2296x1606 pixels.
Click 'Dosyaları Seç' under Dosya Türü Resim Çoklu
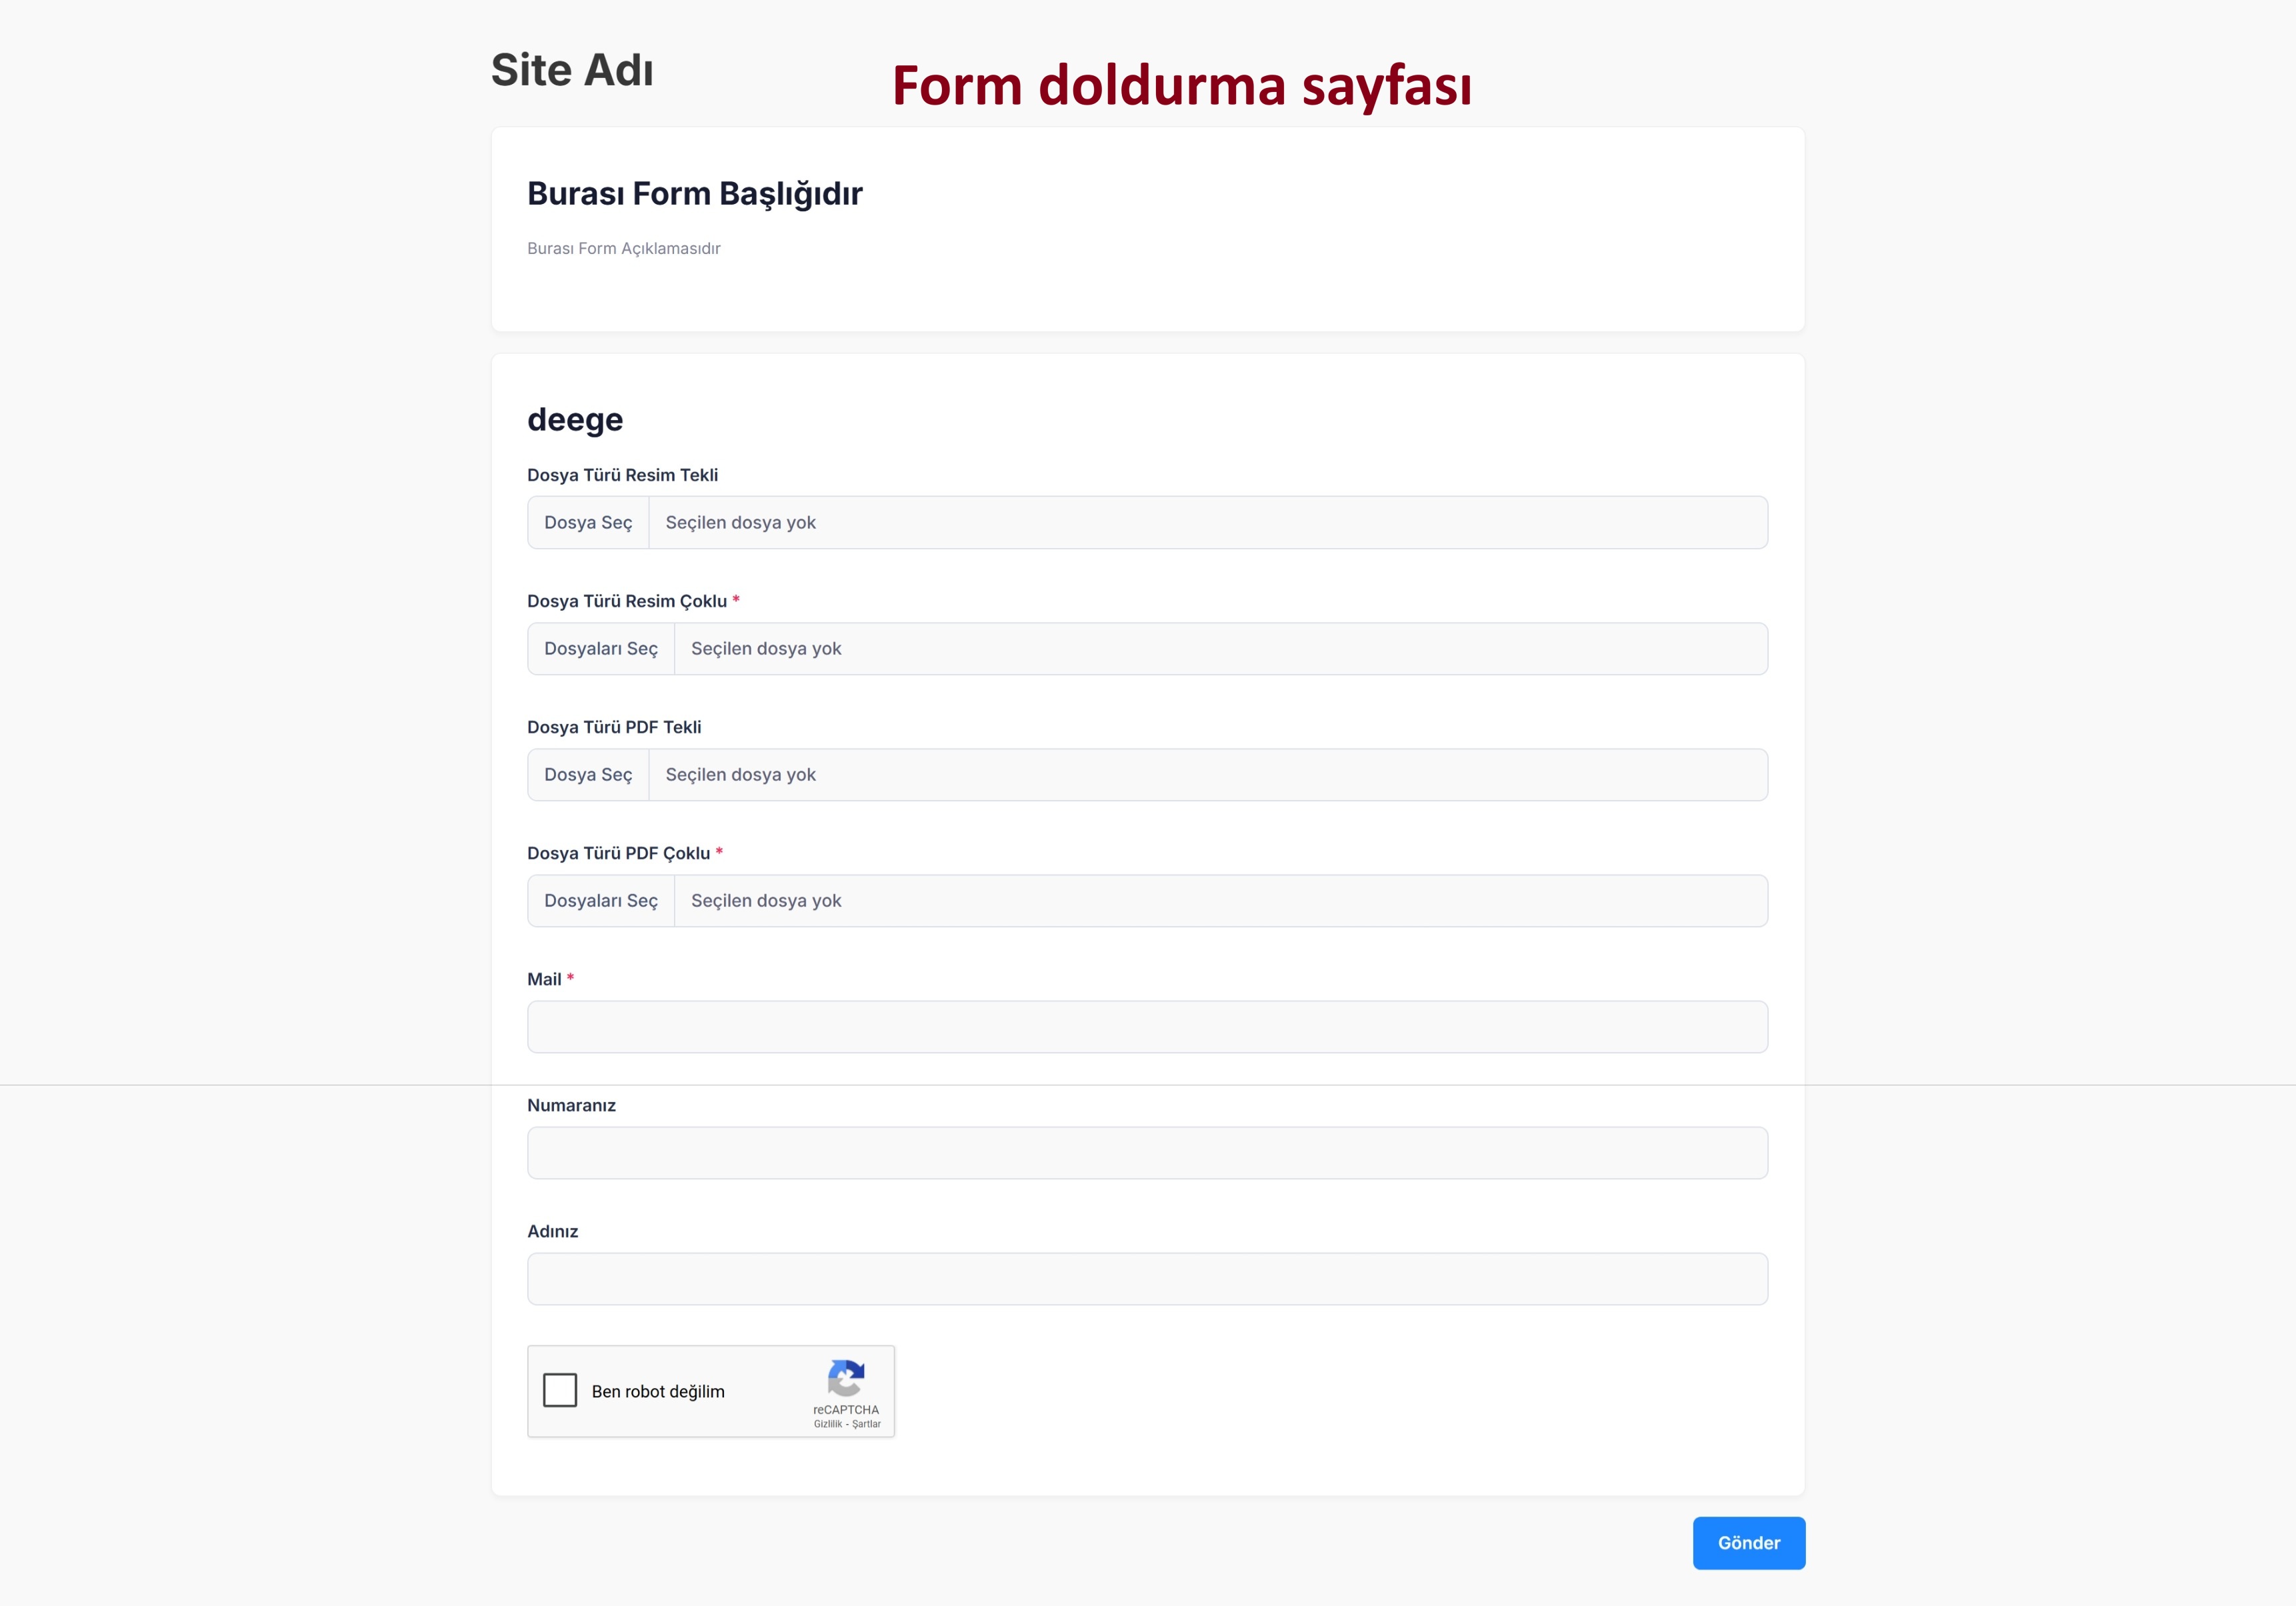pos(601,649)
